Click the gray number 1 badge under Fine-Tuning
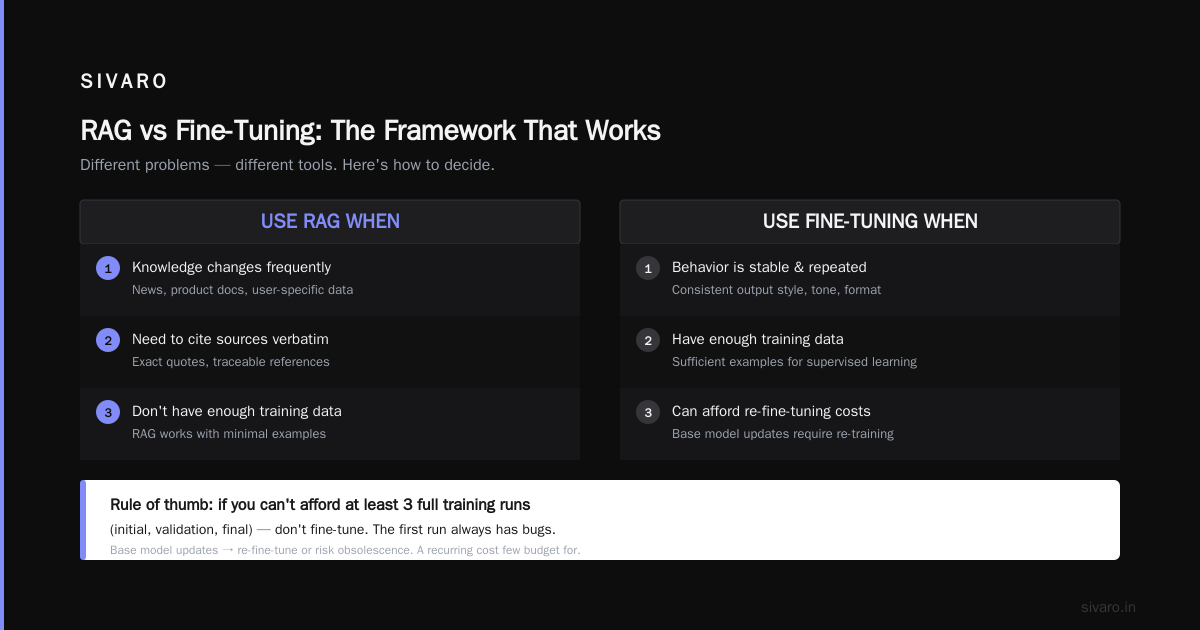1200x630 pixels. 648,268
